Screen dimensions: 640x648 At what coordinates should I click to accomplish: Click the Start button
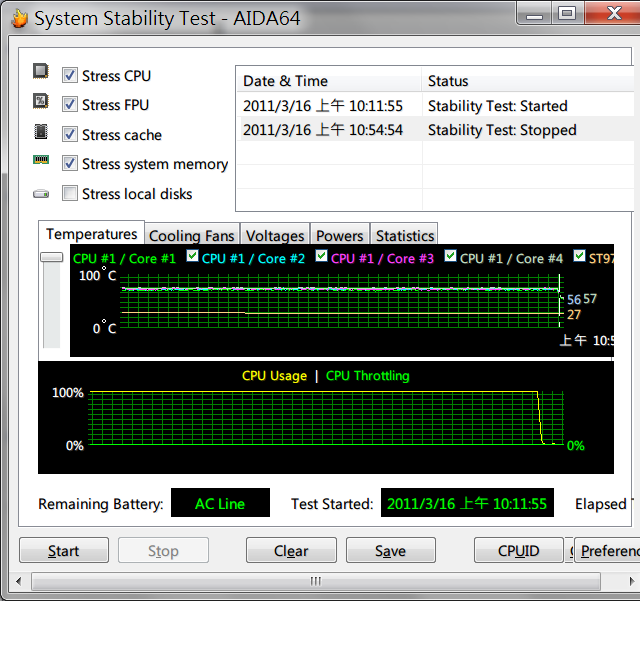pos(64,550)
